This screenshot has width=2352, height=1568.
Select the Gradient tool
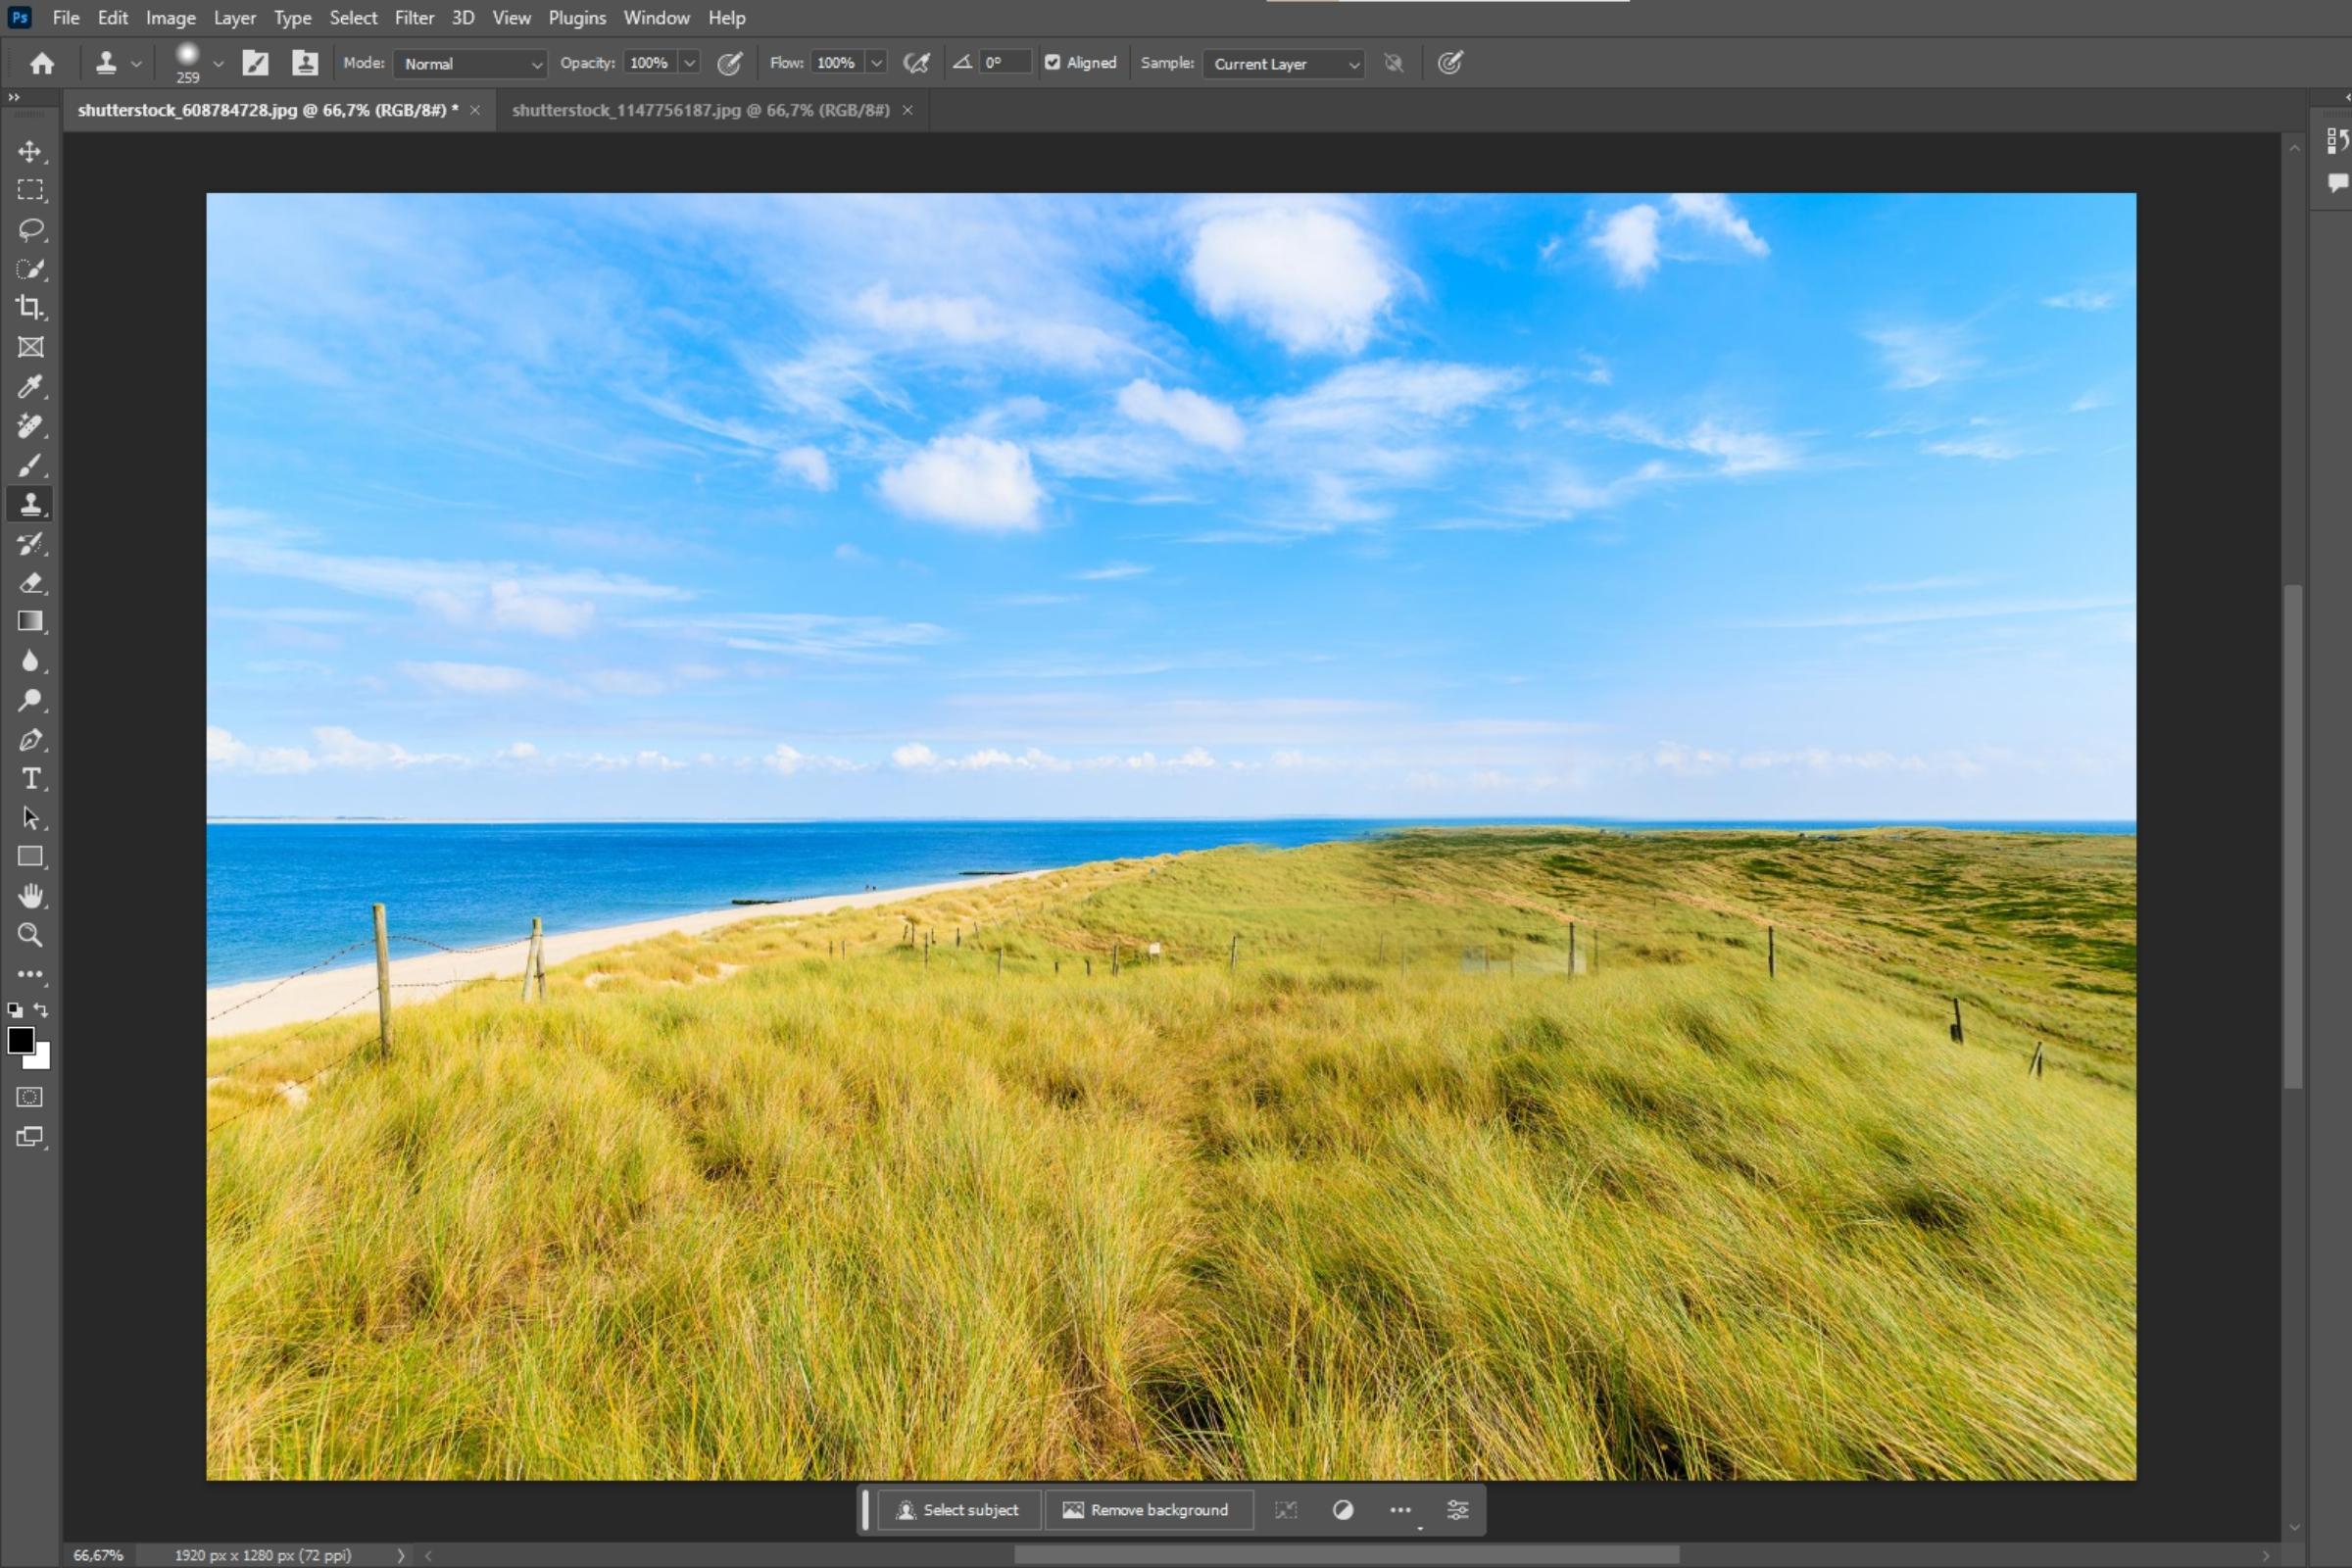pos(30,622)
